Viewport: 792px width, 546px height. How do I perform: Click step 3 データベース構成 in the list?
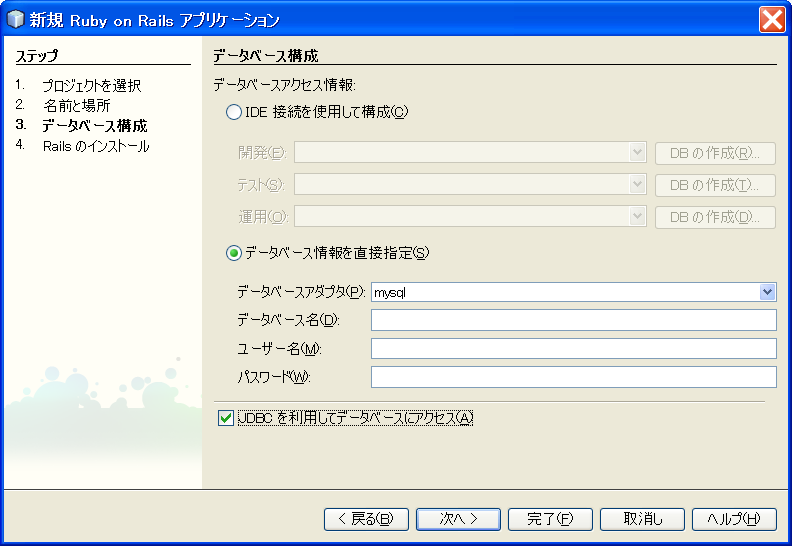[94, 126]
